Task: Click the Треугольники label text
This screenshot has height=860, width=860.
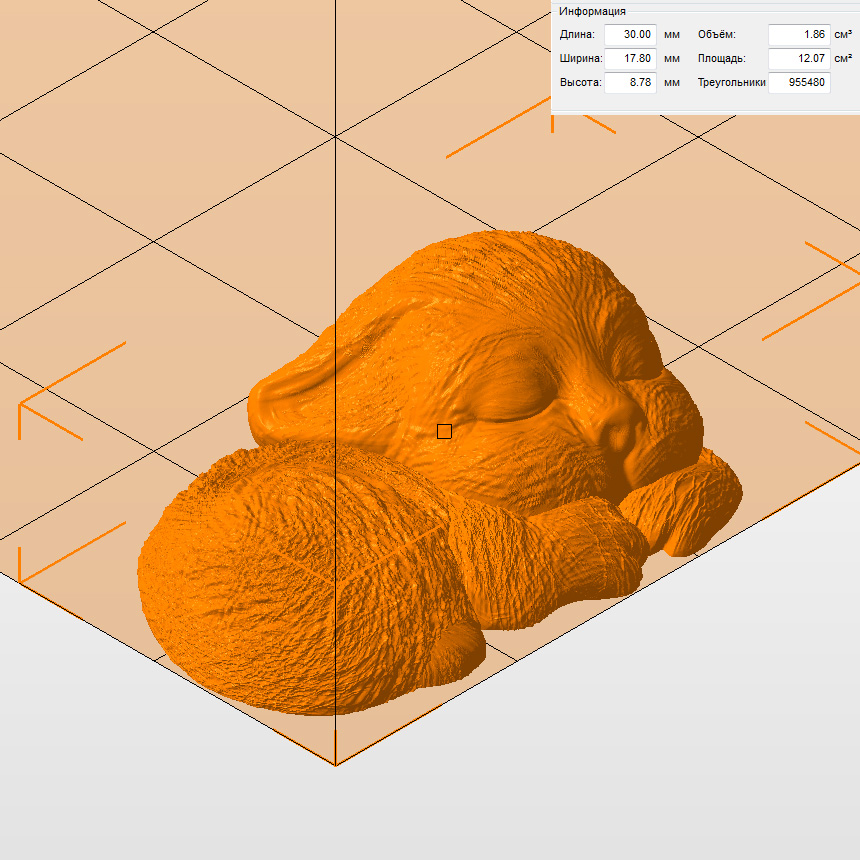Action: click(731, 83)
